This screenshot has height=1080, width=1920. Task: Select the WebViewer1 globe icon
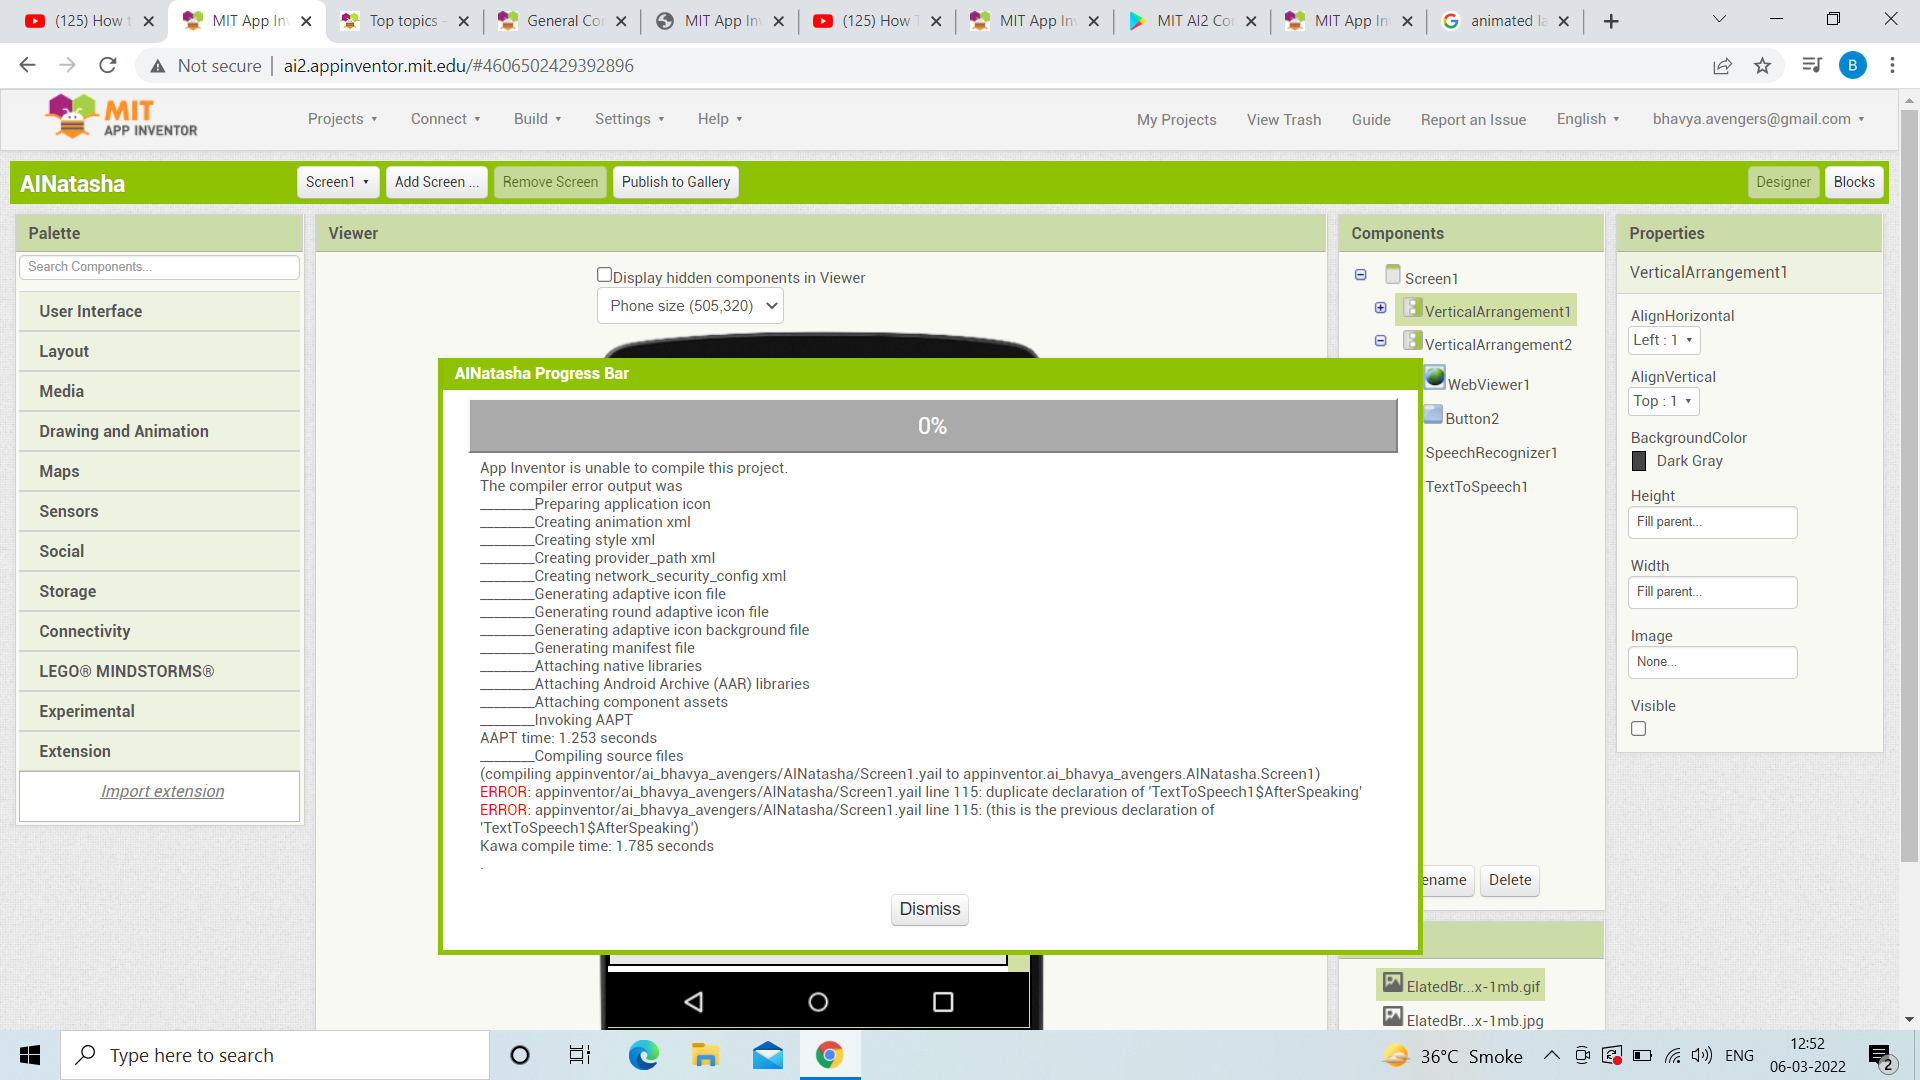click(1435, 377)
